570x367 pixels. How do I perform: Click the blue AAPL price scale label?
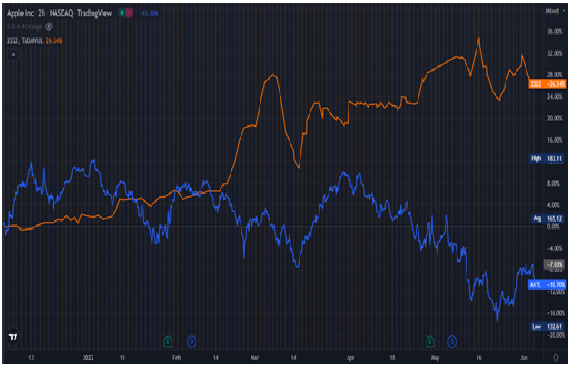(547, 284)
